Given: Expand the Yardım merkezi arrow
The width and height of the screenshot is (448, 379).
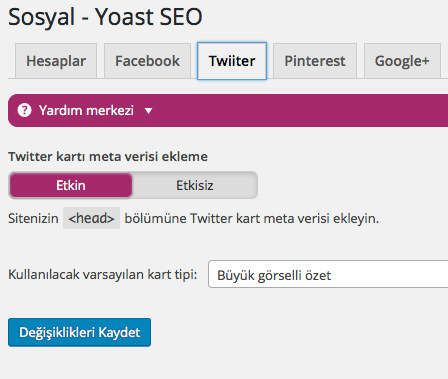Looking at the screenshot, I should tap(149, 111).
